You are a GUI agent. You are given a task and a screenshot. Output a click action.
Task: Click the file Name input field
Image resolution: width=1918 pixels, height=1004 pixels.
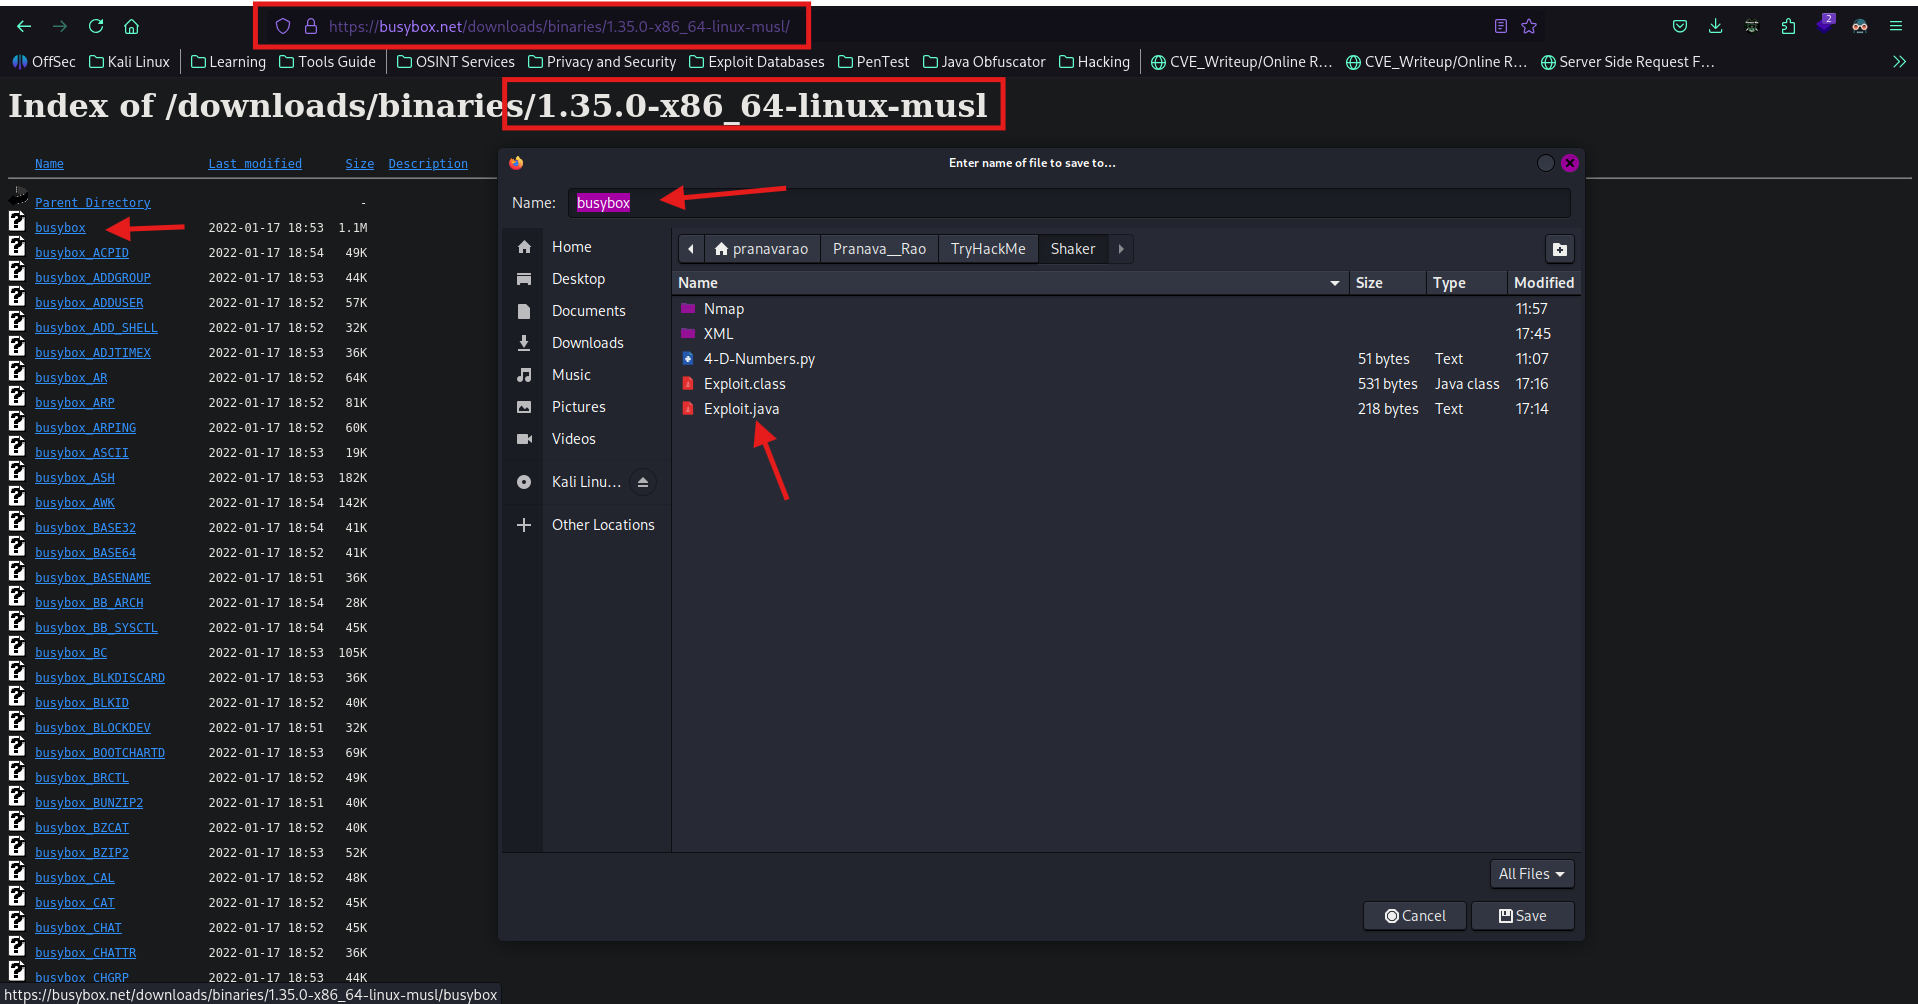tap(1069, 203)
